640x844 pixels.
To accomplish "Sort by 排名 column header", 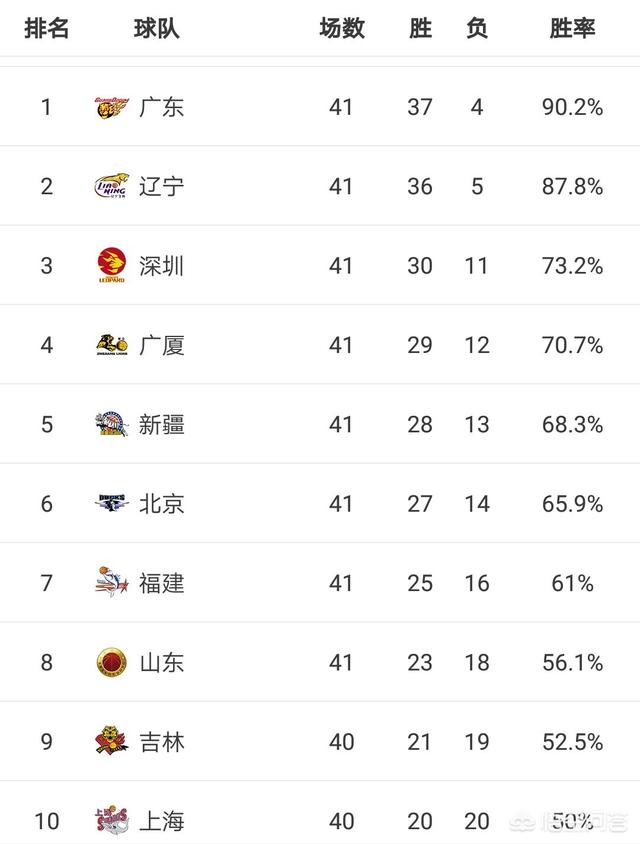I will 47,28.
